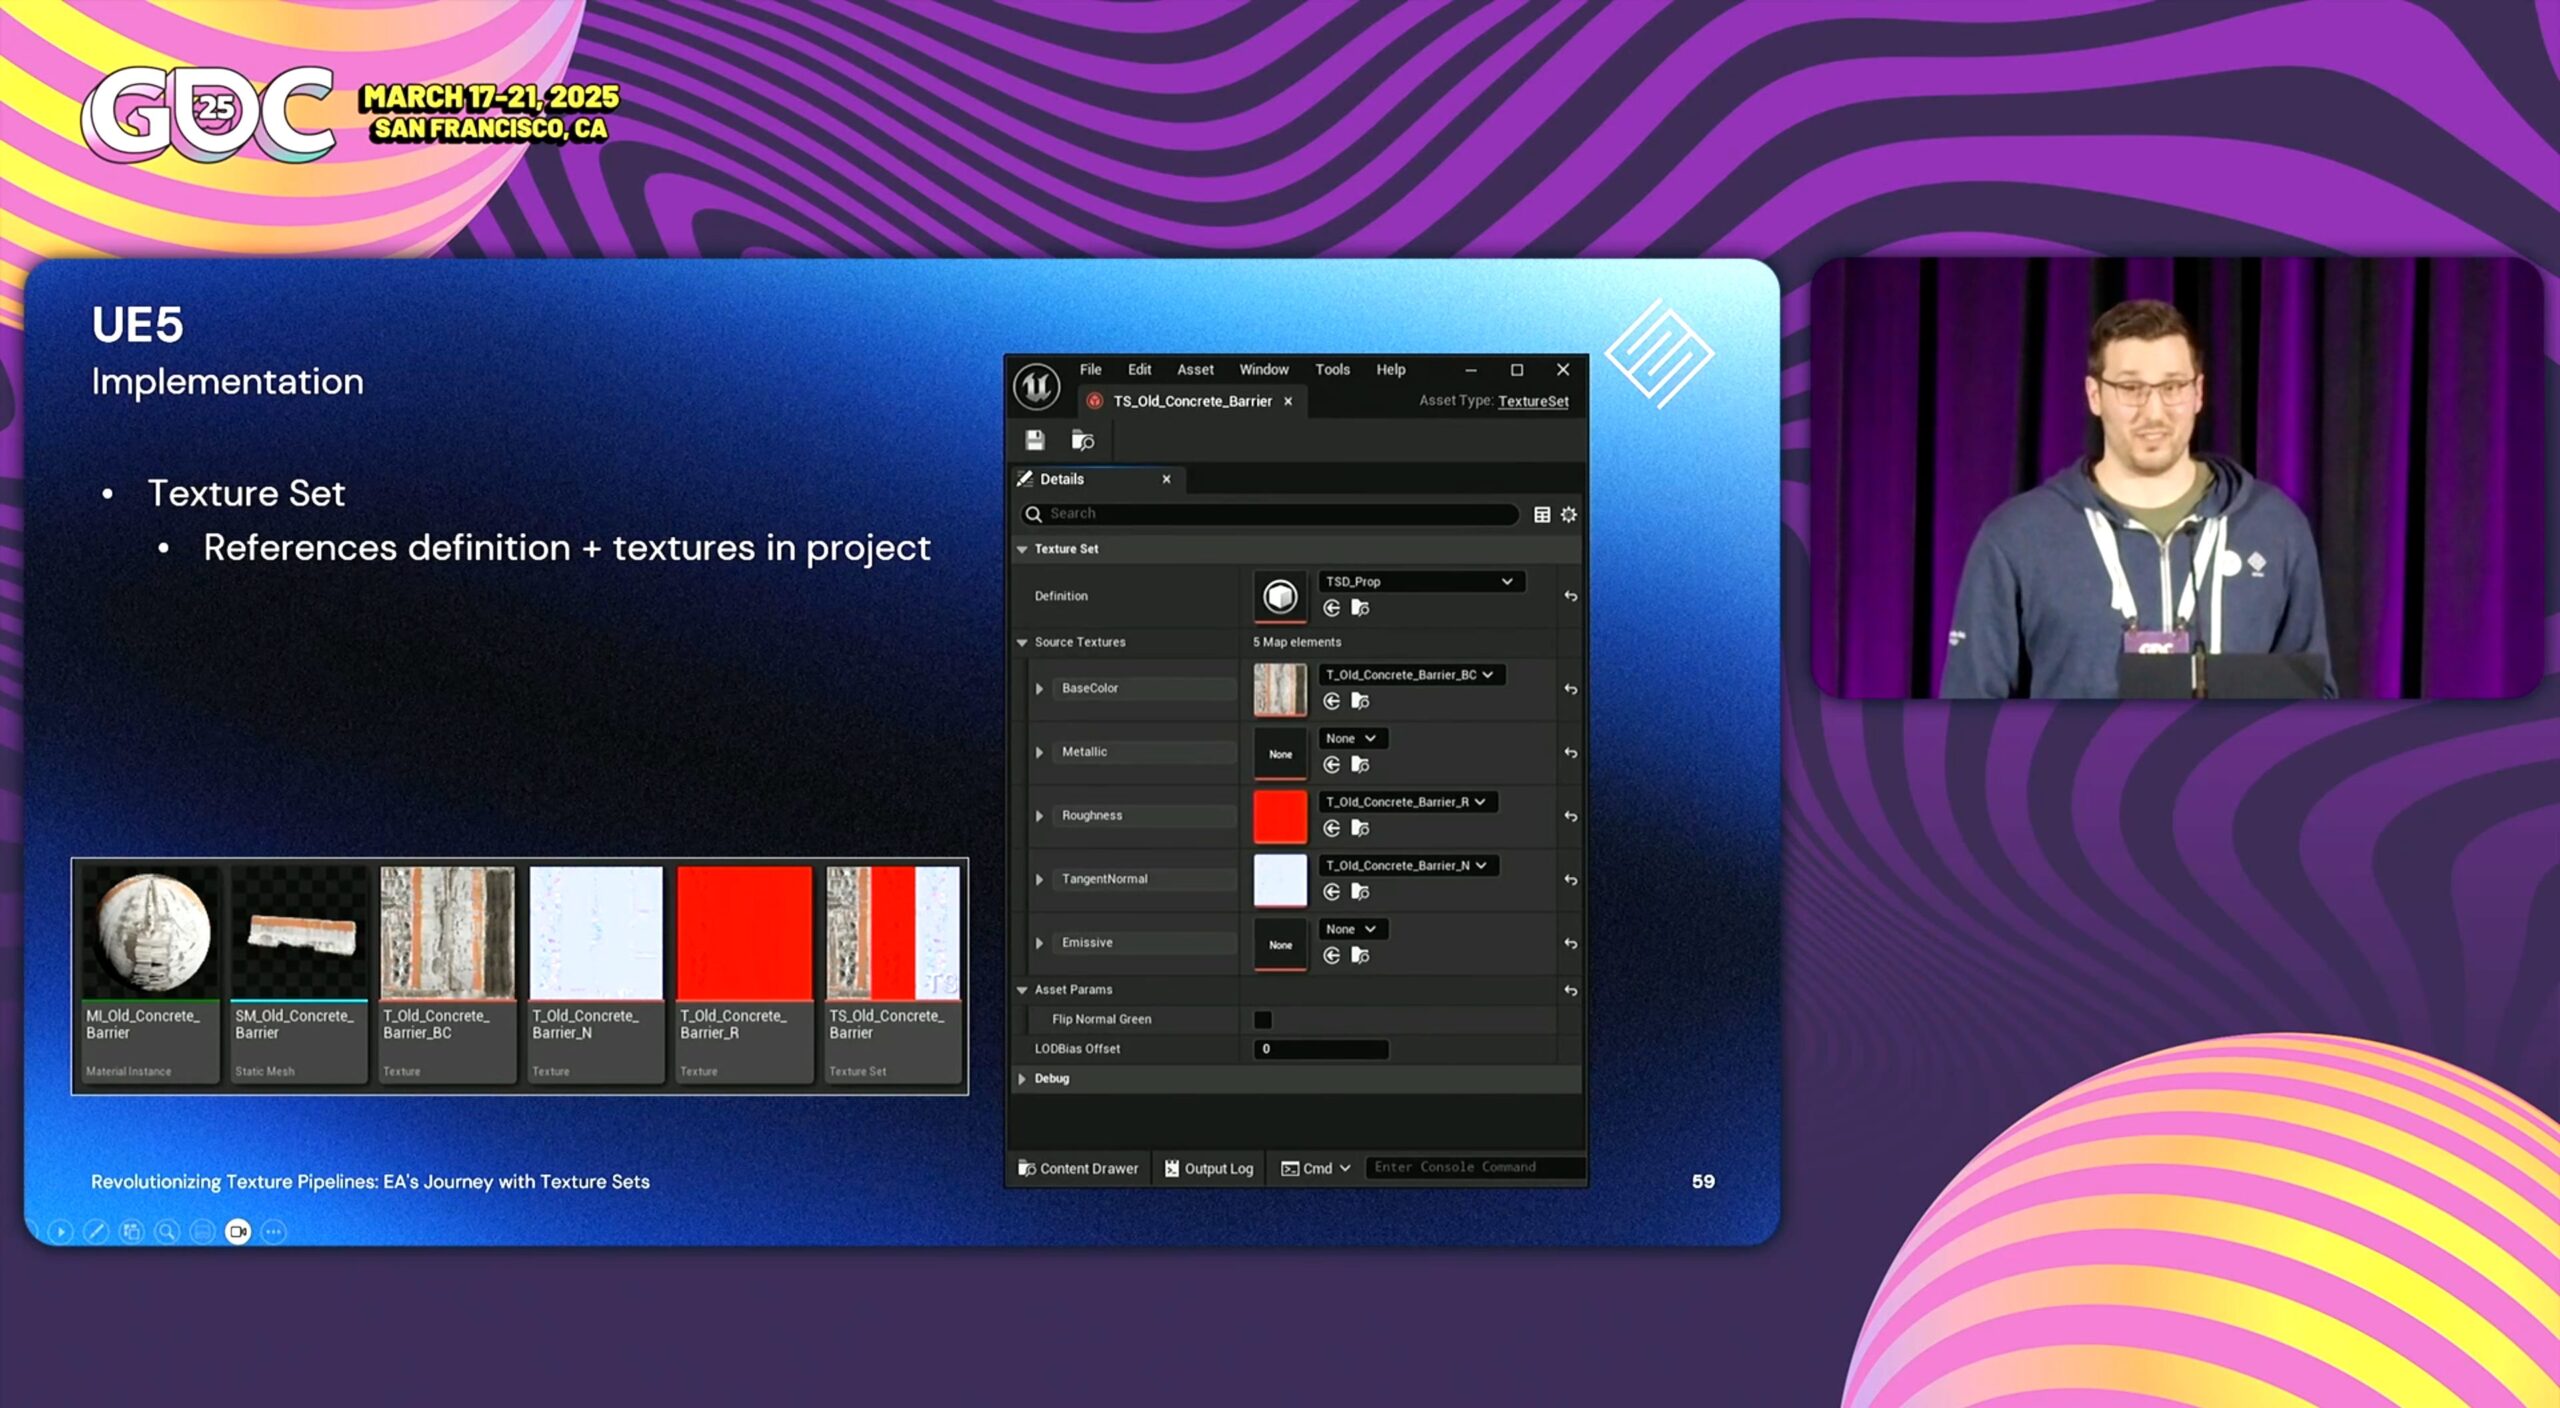Open Details panel settings gear icon
2560x1408 pixels.
click(x=1569, y=514)
